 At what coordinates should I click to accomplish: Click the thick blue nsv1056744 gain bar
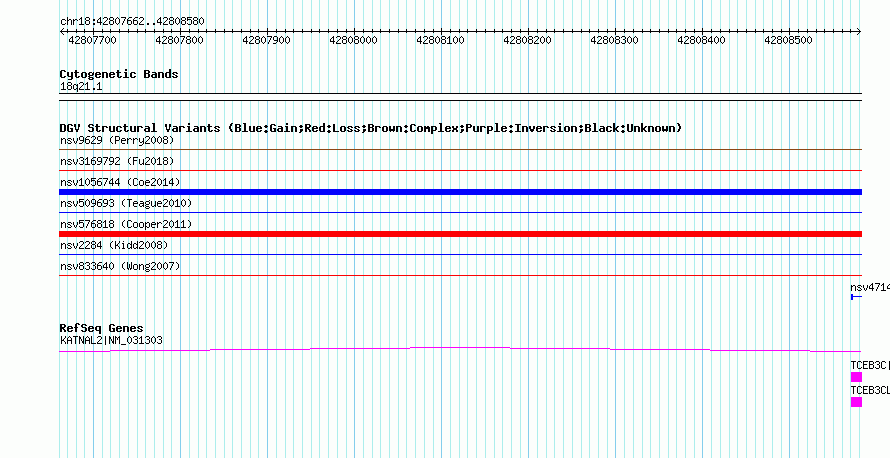point(460,192)
